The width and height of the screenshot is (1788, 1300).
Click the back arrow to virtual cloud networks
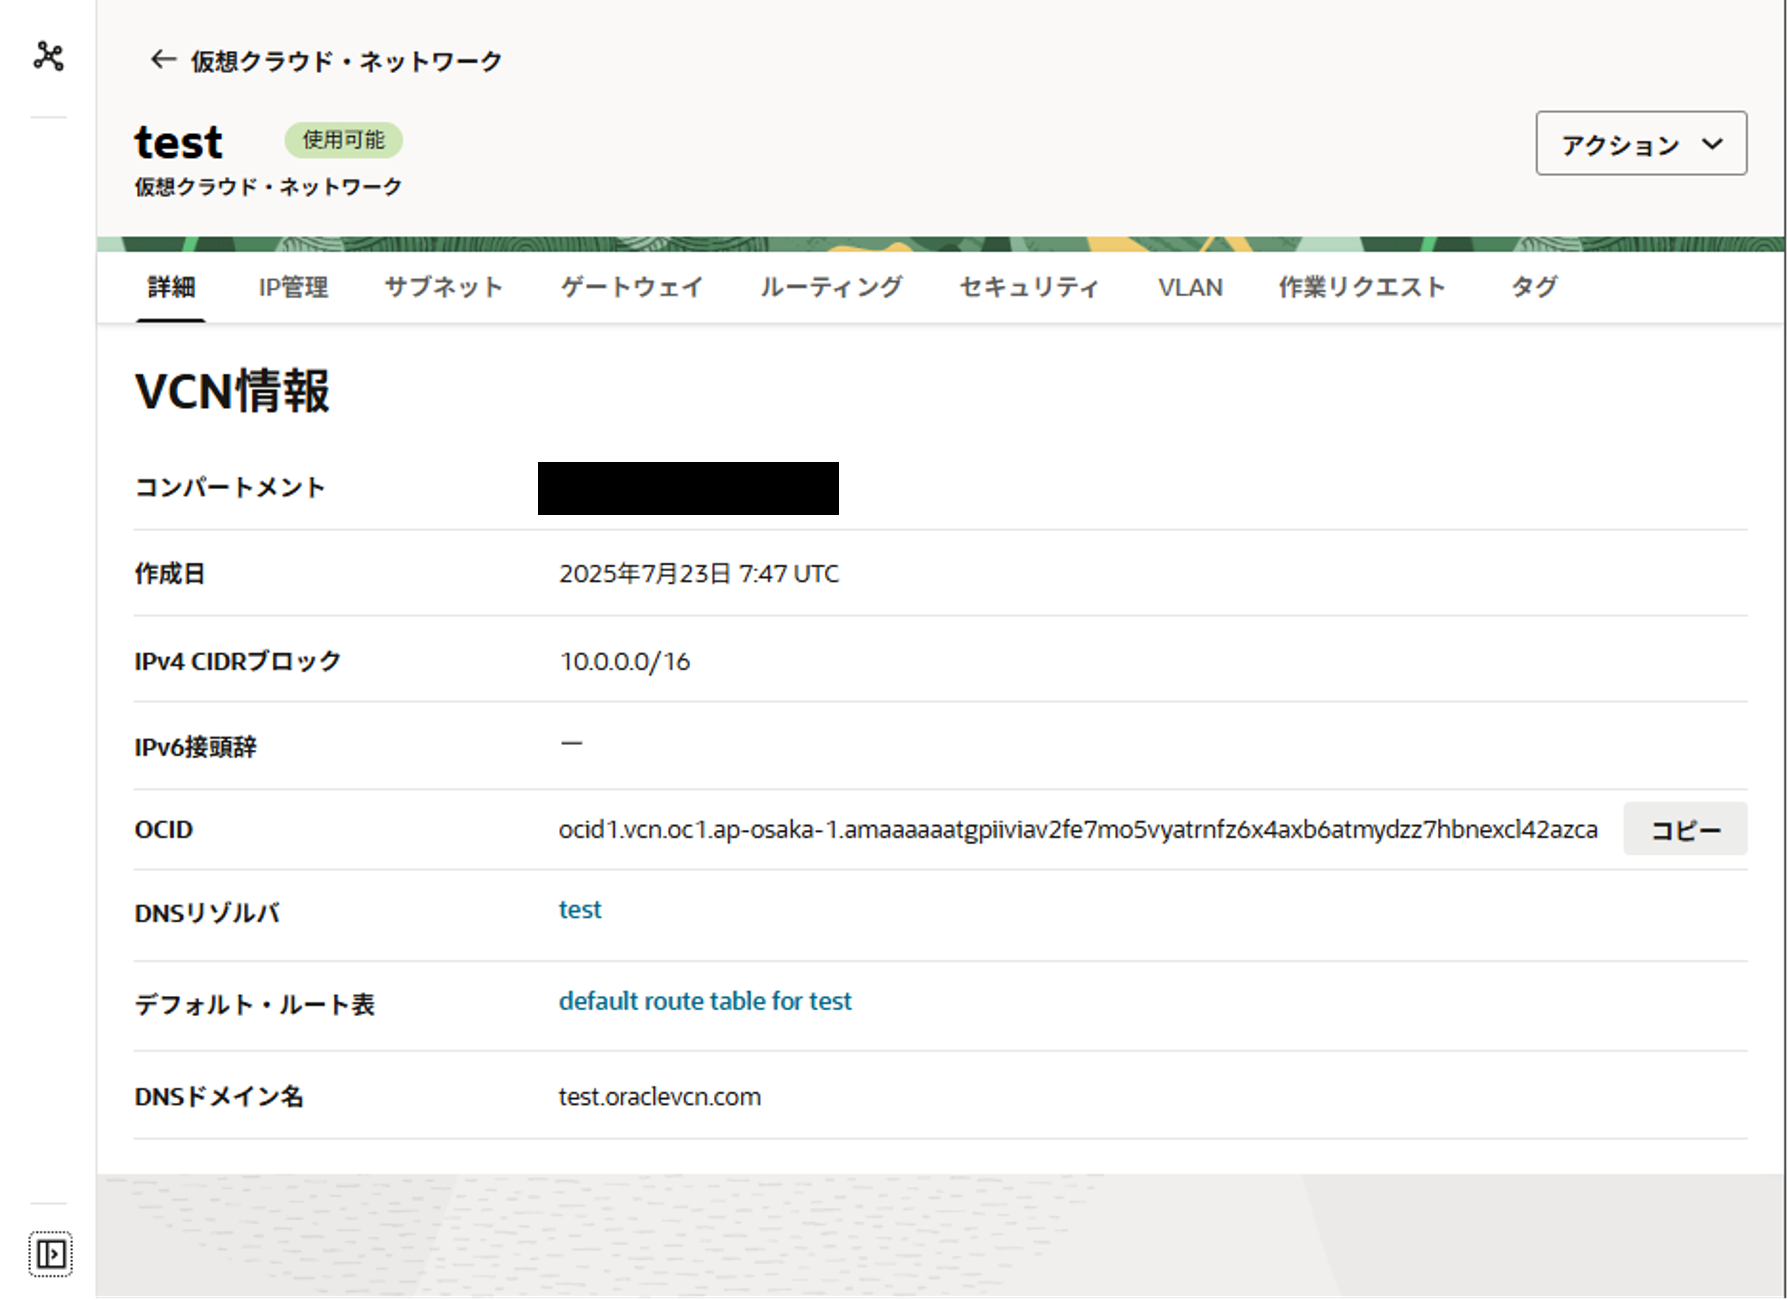pos(162,60)
